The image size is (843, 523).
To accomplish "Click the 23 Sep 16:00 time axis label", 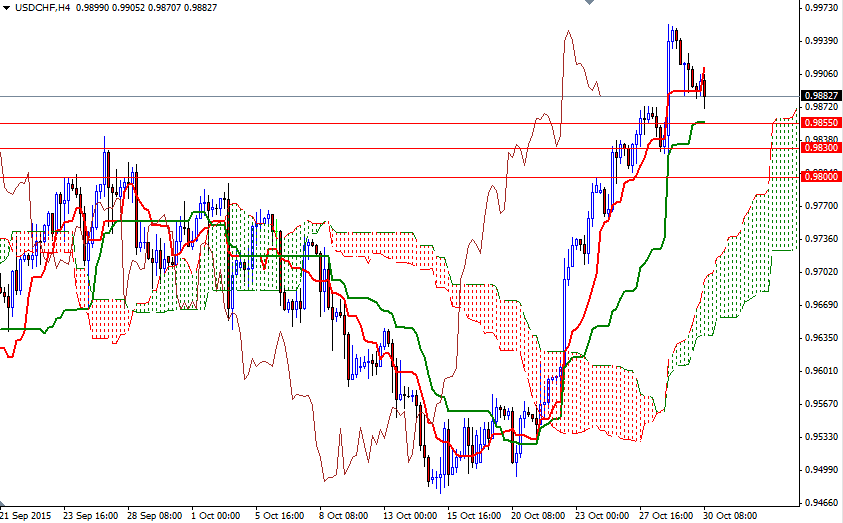I will [90, 515].
